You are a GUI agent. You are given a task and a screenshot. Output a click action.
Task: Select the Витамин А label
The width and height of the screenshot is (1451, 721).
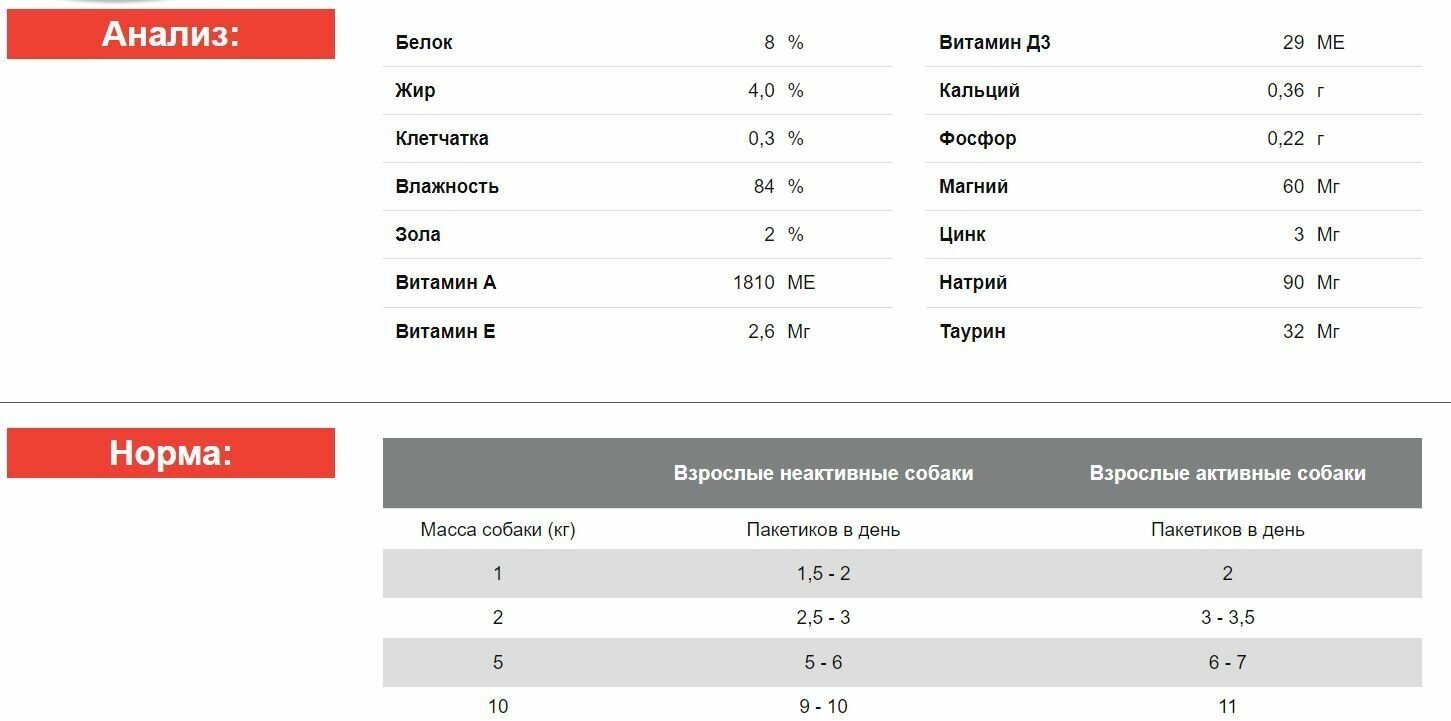446,283
